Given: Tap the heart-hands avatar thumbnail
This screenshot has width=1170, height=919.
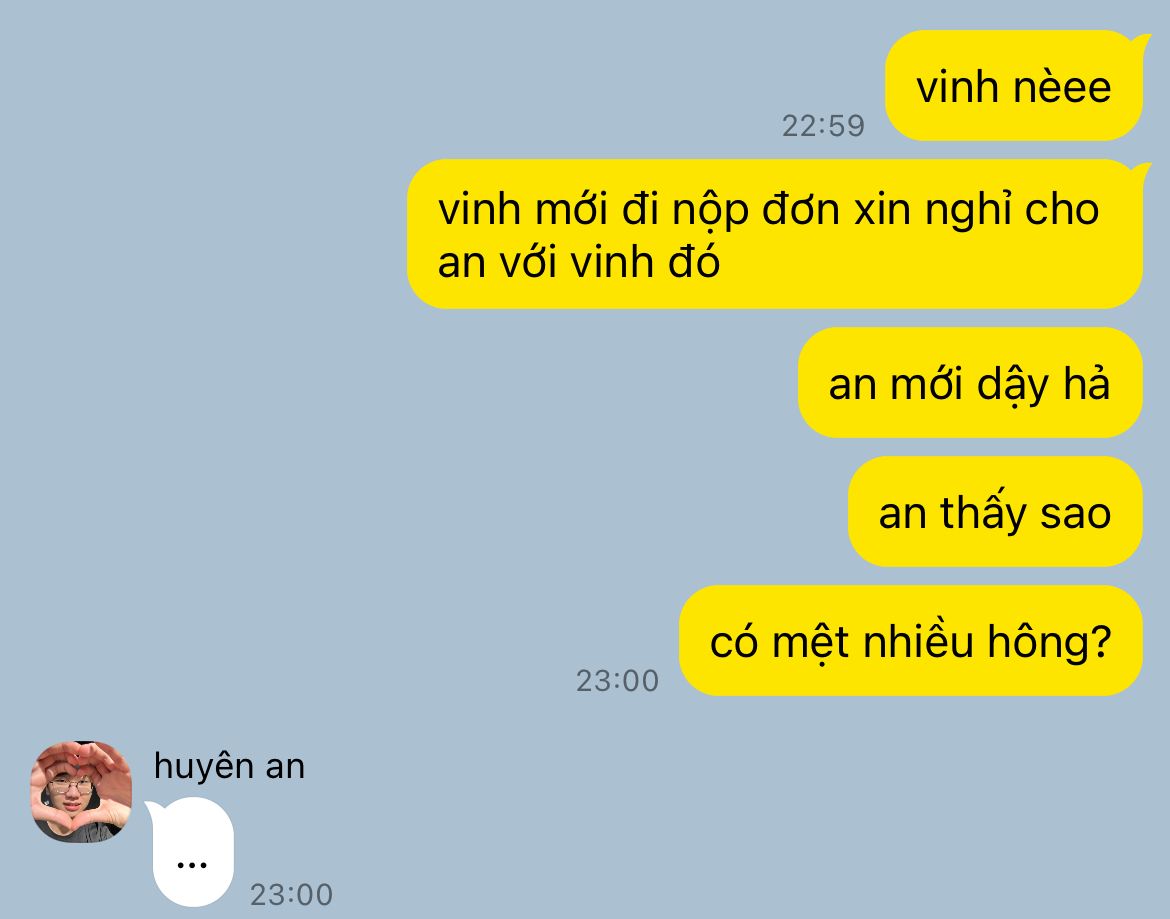Looking at the screenshot, I should pos(81,791).
